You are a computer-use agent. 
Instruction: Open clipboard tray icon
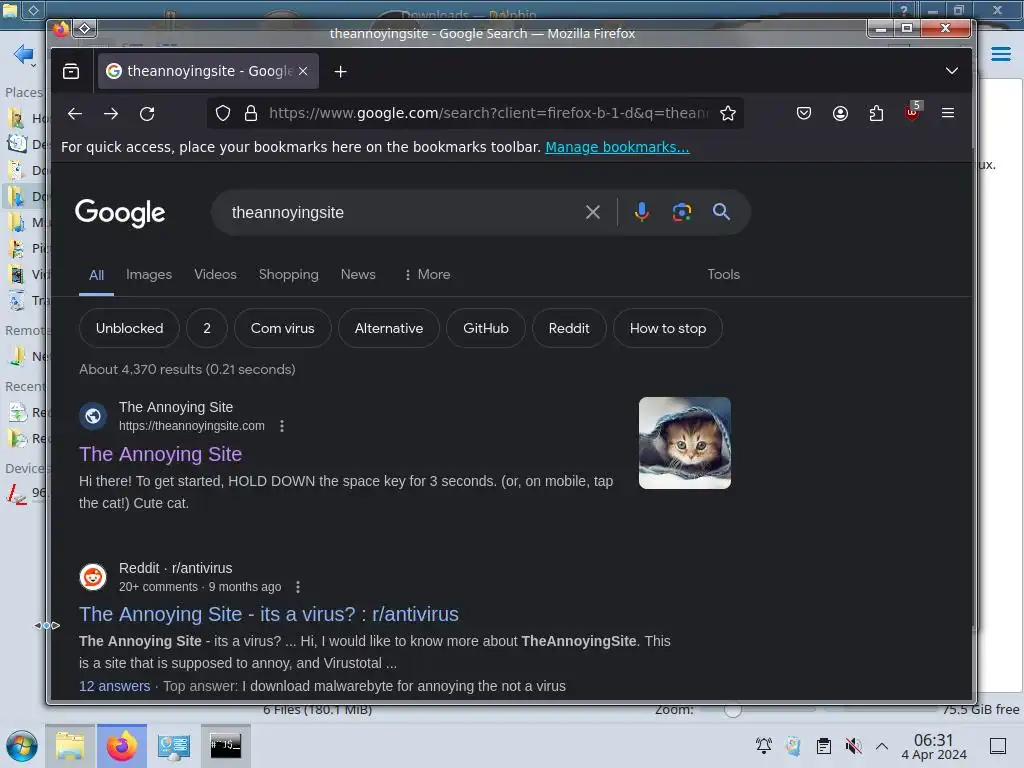tap(824, 746)
